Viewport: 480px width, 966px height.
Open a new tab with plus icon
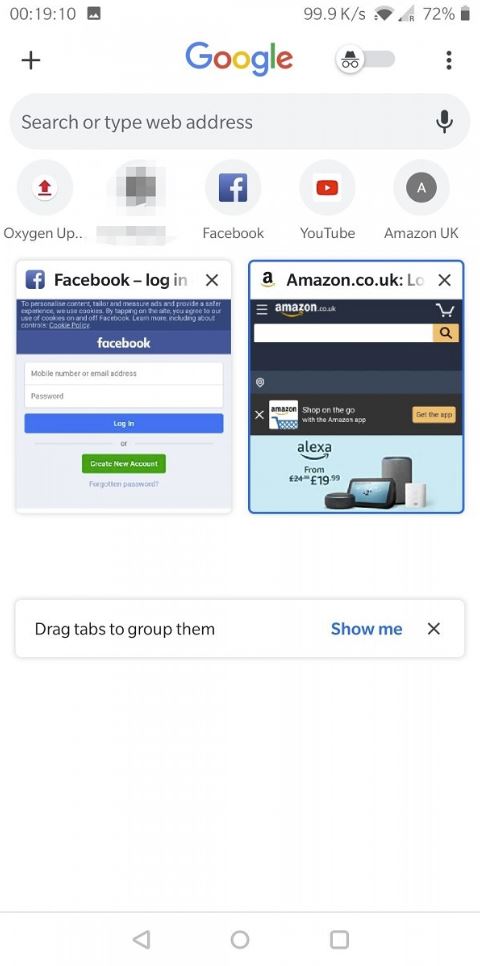pos(30,60)
